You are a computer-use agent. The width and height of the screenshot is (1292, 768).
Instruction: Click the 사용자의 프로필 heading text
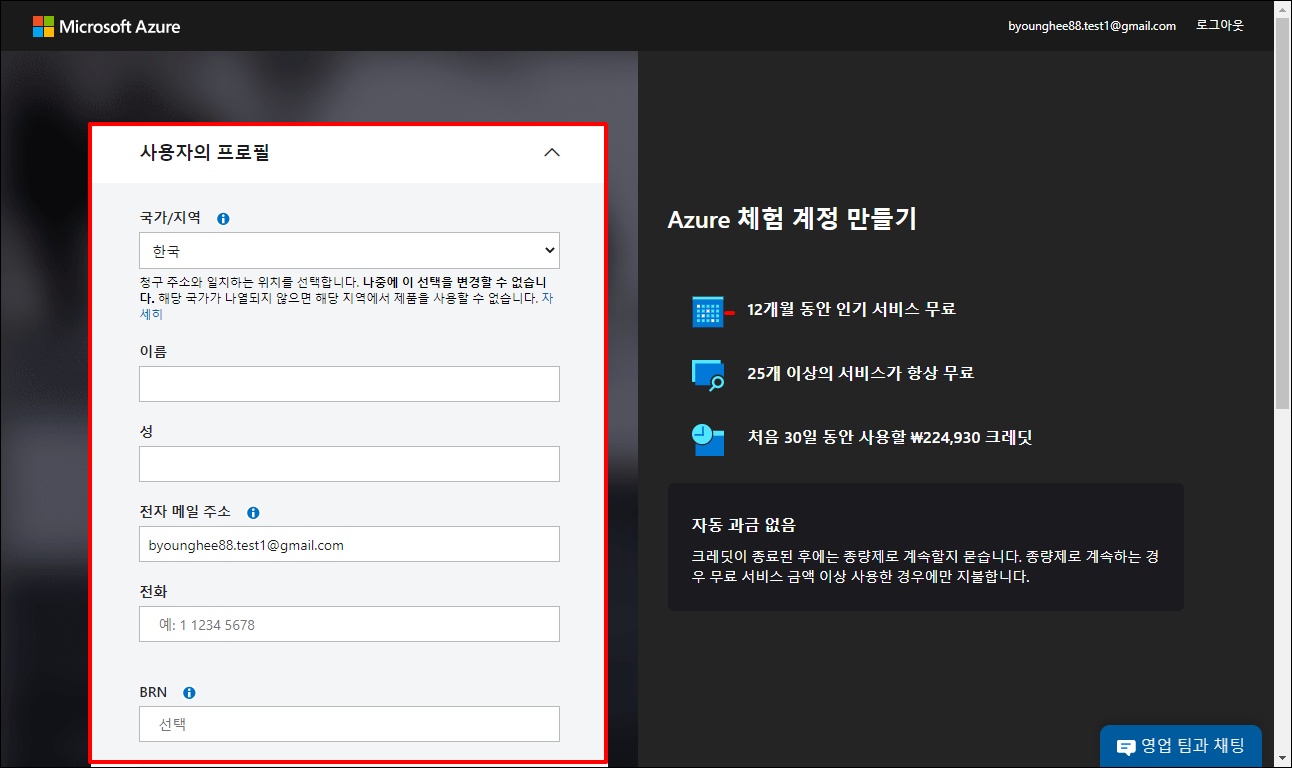point(204,153)
